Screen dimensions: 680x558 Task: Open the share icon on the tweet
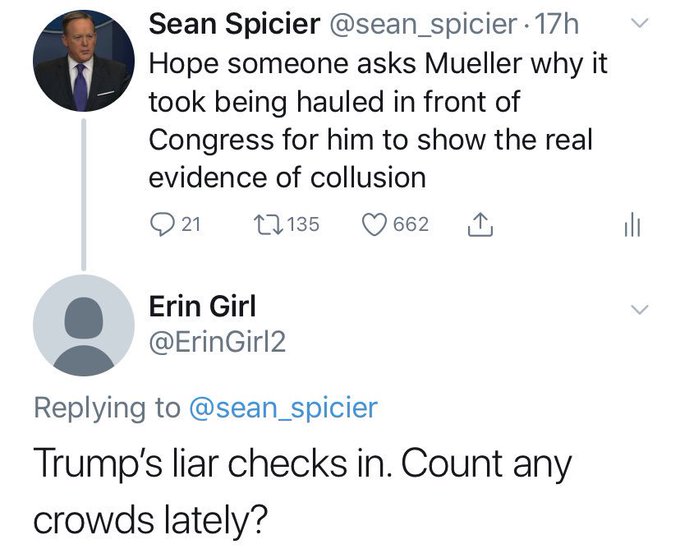[480, 224]
